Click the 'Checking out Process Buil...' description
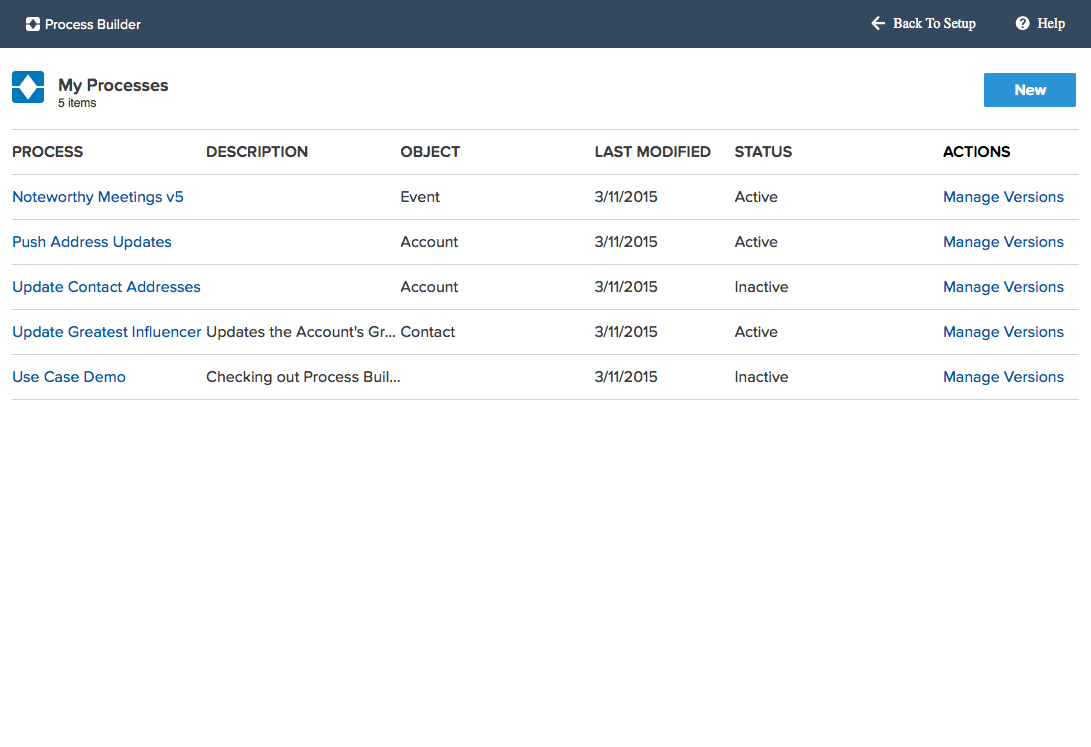Screen dimensions: 1091x747 [x=303, y=377]
